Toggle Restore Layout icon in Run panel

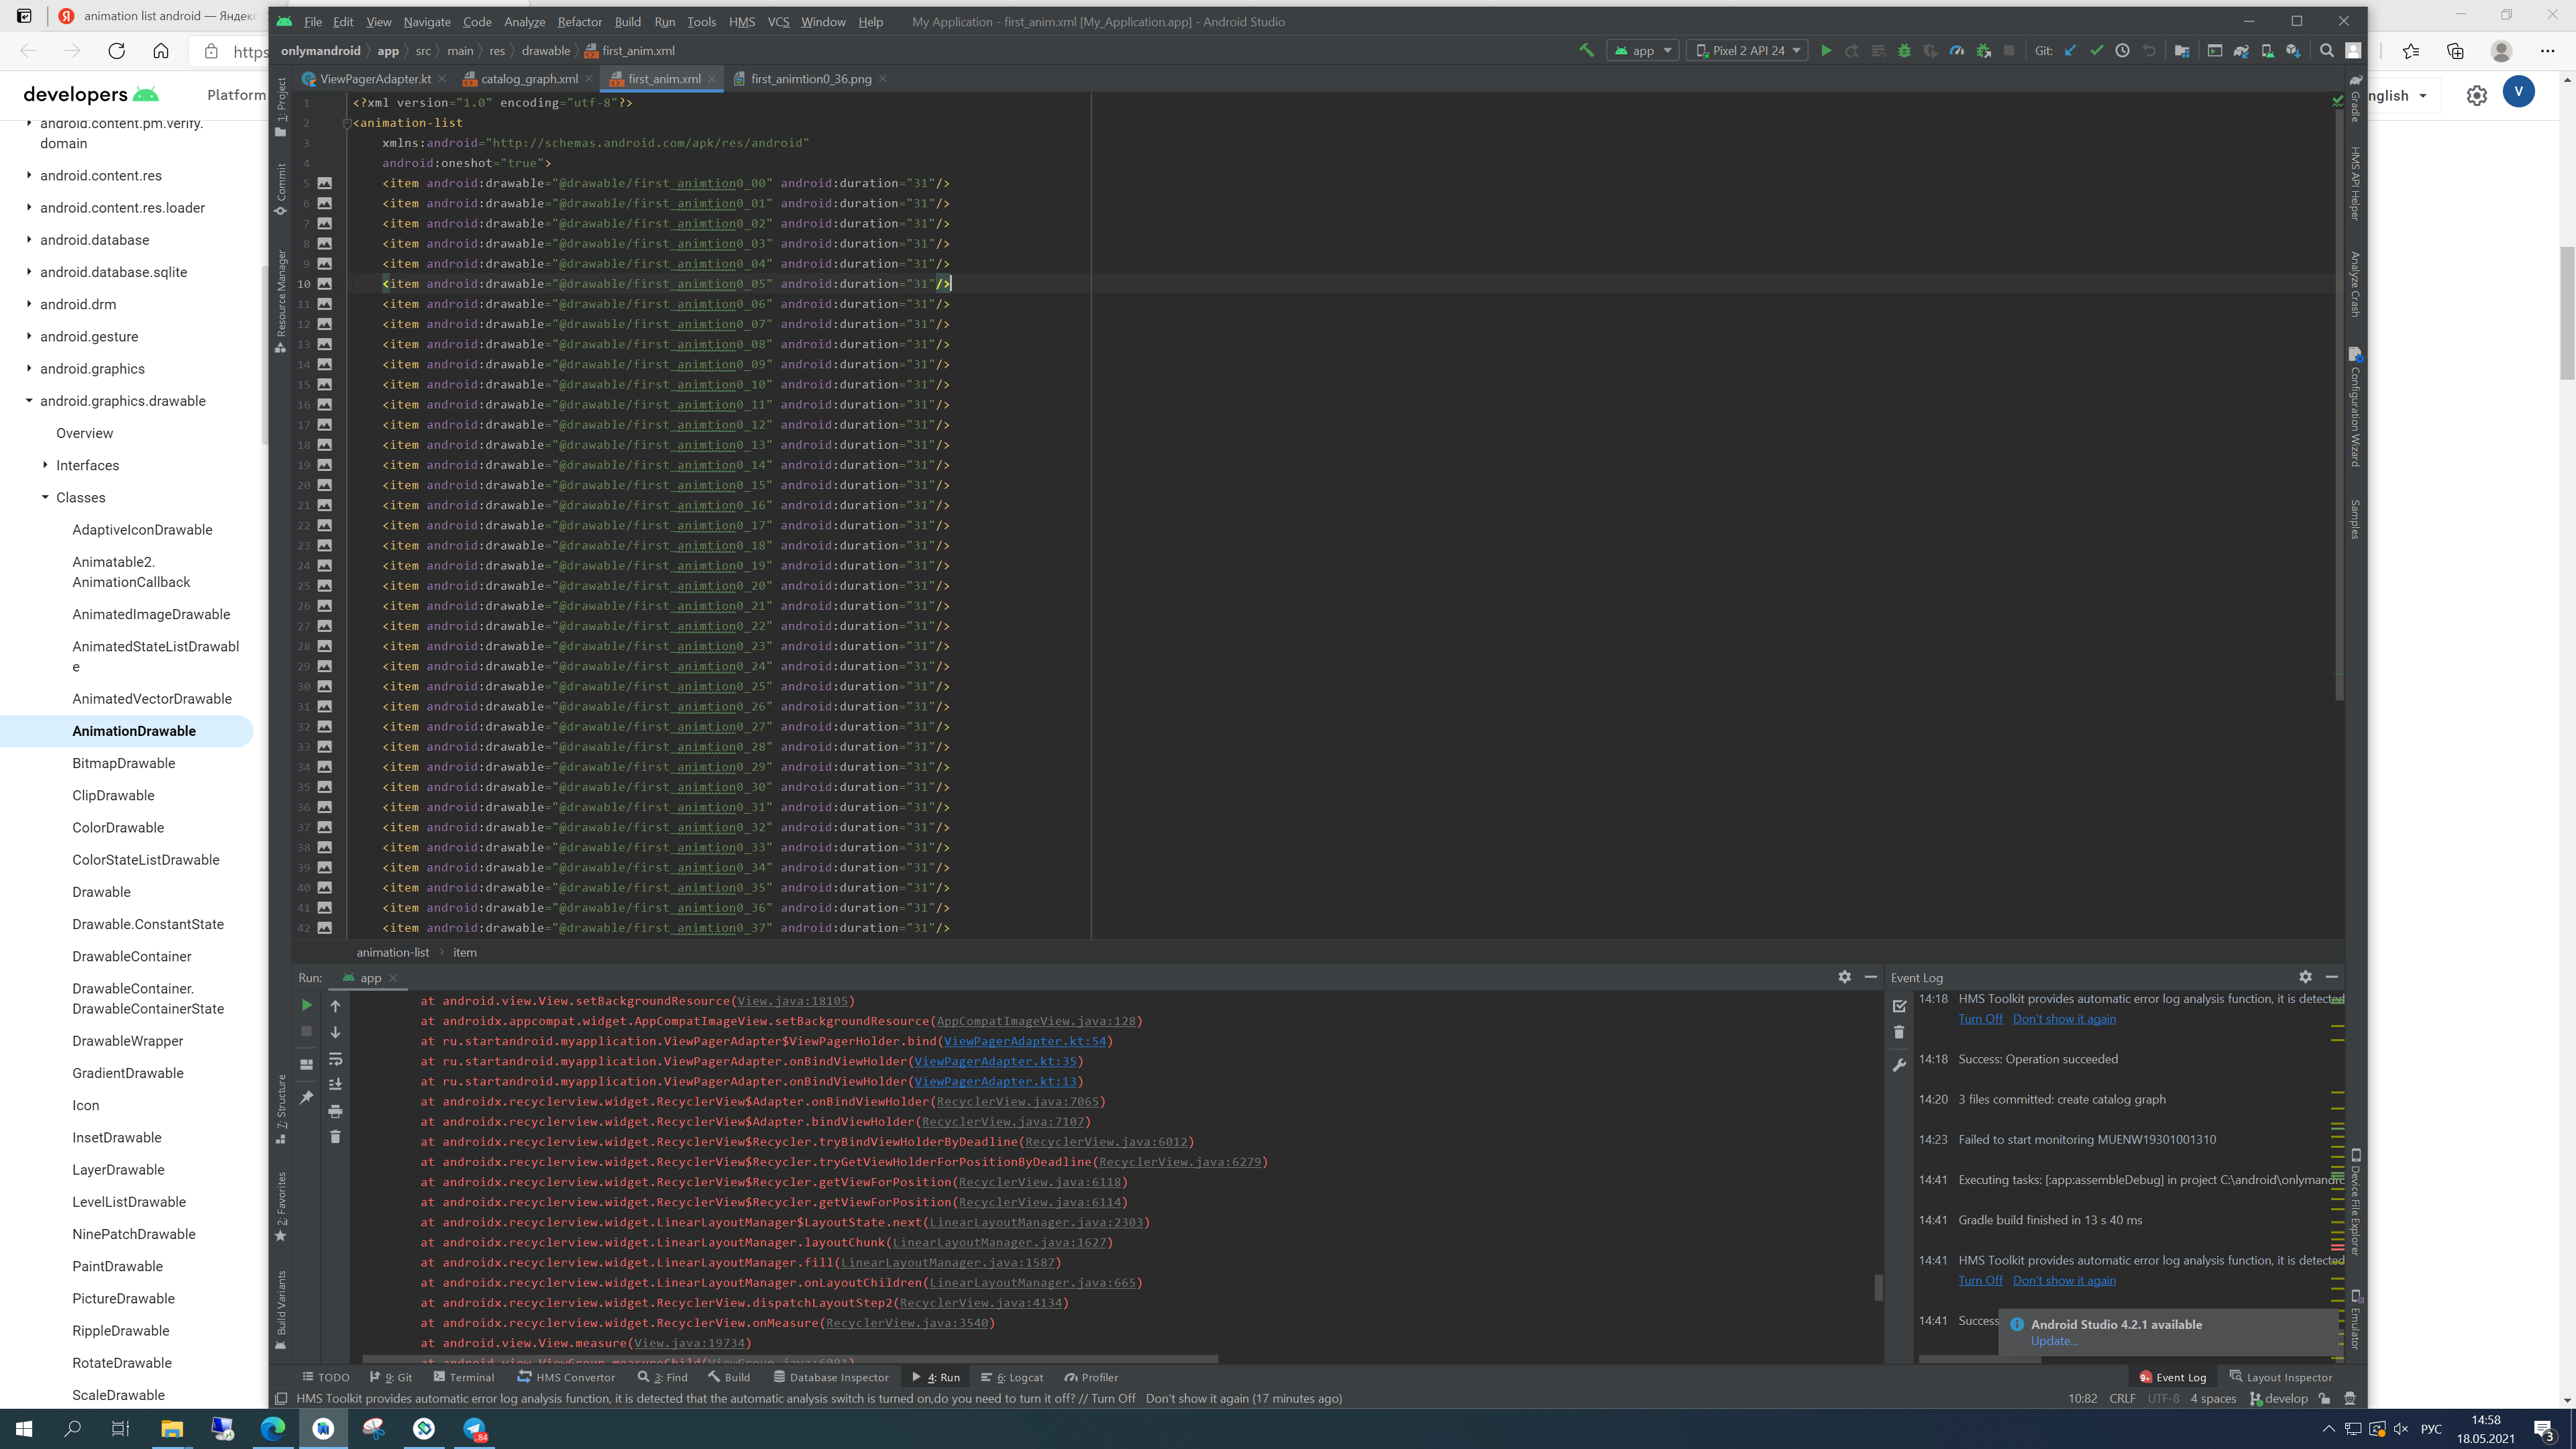click(306, 1064)
